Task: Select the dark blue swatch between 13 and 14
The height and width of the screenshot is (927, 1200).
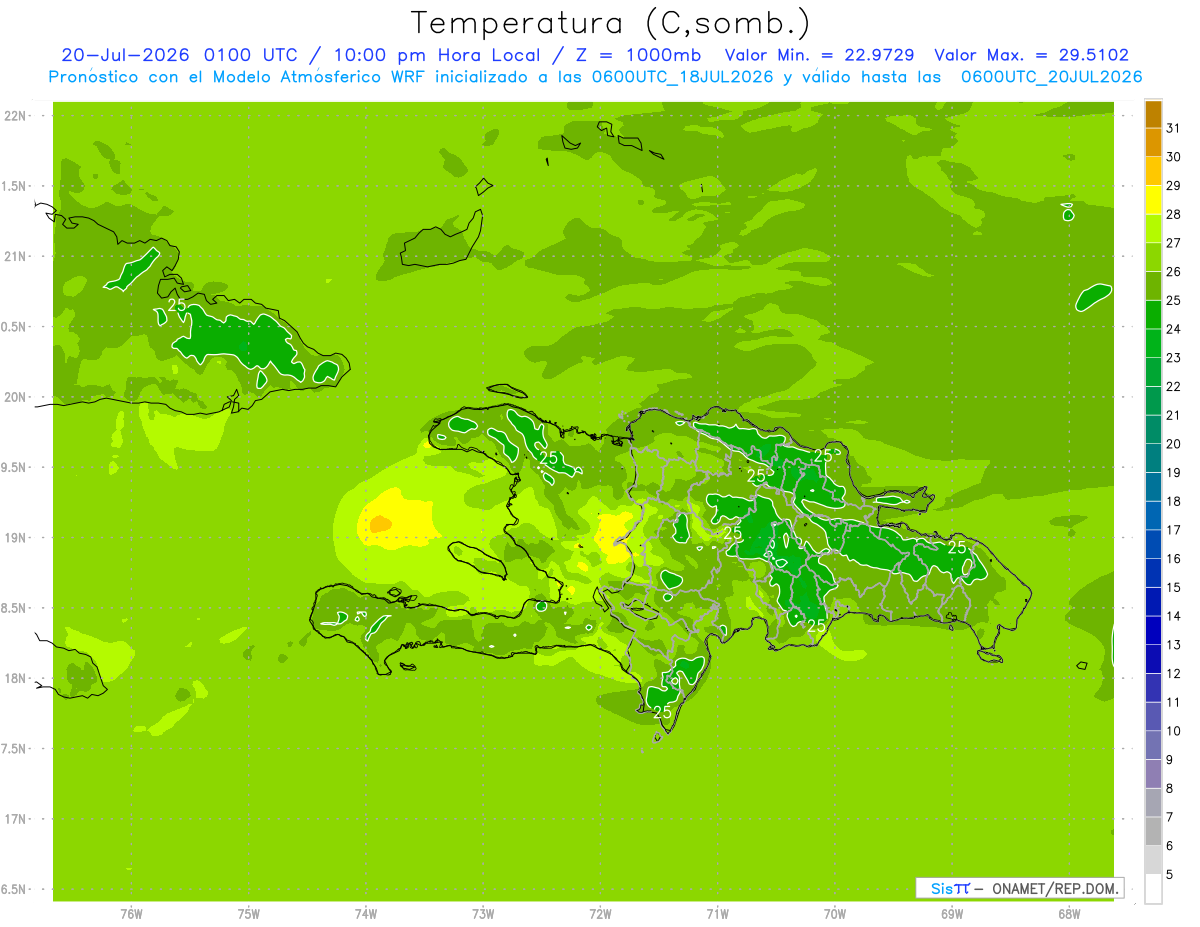Action: click(1153, 631)
